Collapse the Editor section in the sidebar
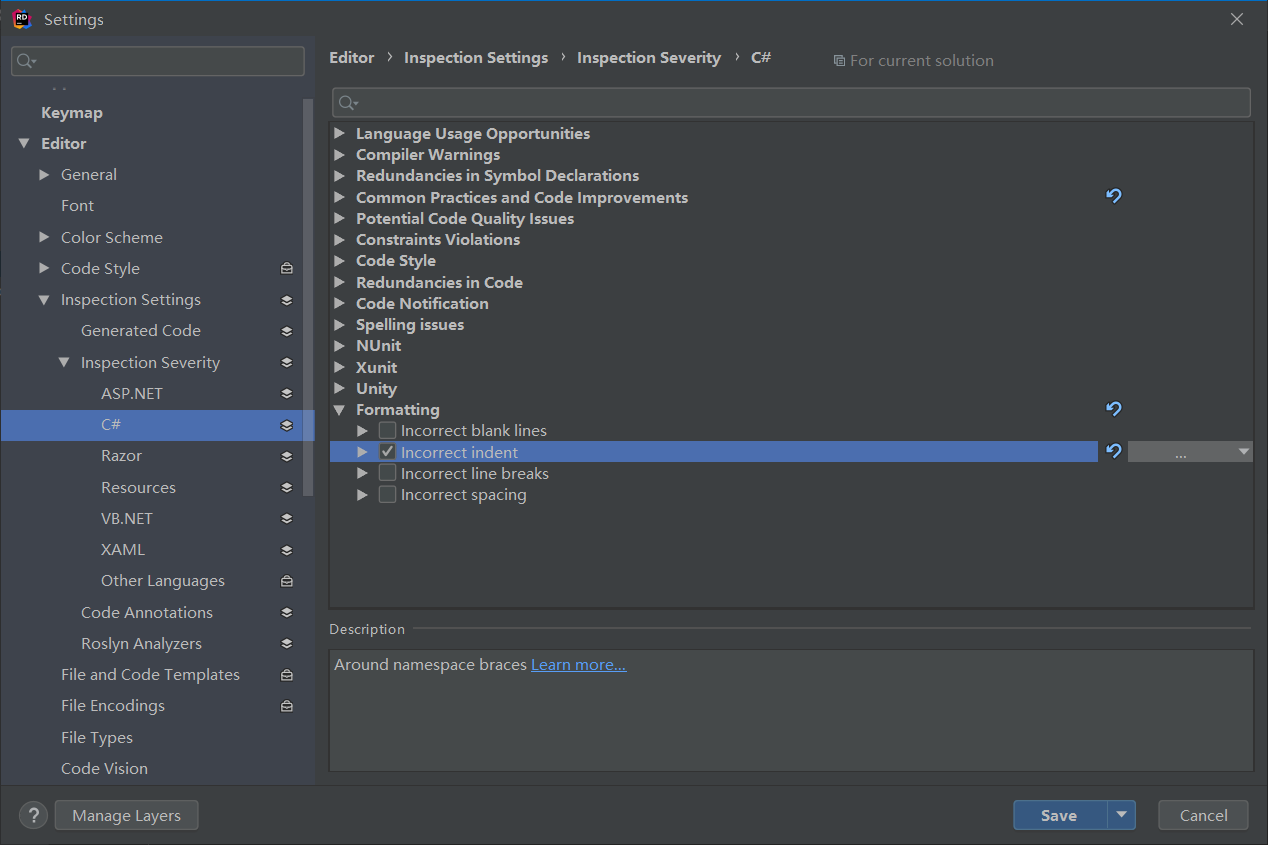 (x=24, y=144)
